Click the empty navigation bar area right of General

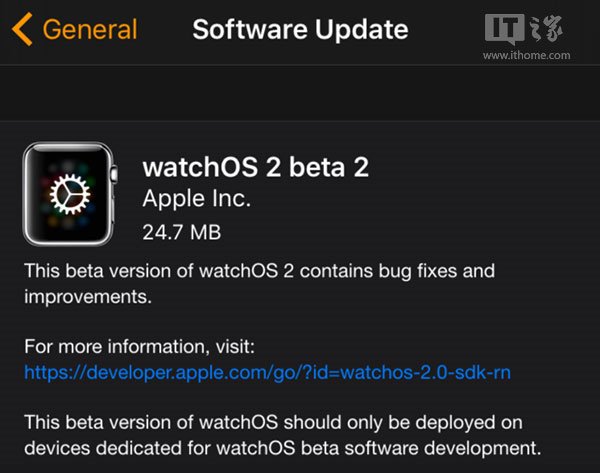coord(165,30)
